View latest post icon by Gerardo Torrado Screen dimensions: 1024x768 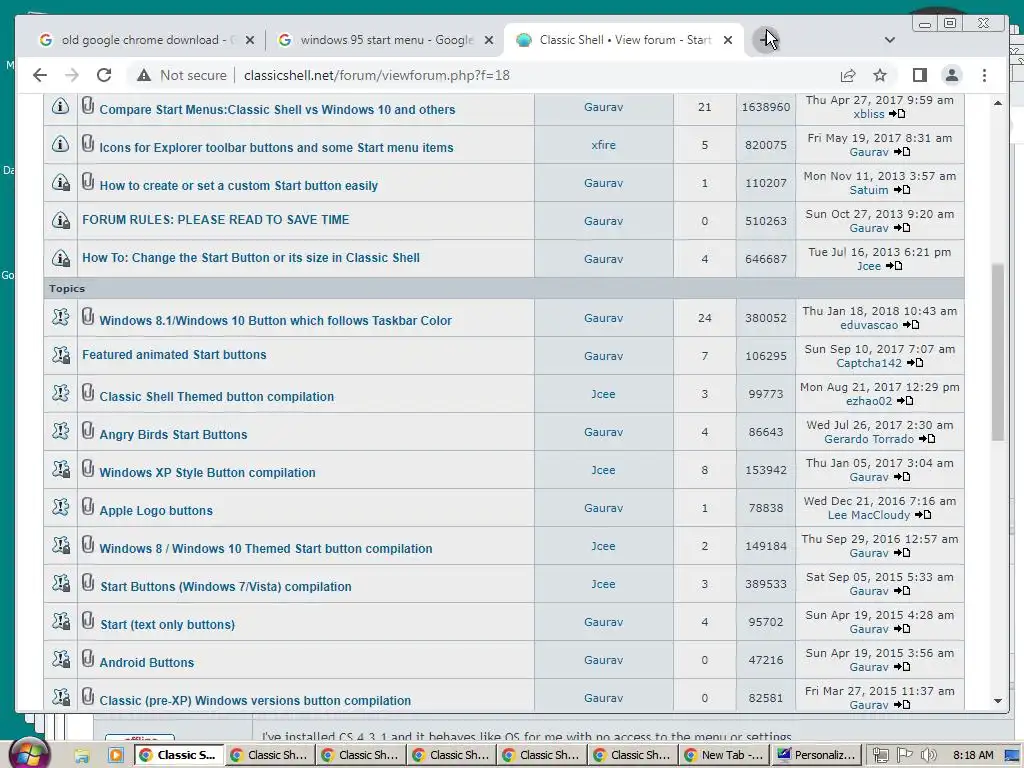(927, 439)
